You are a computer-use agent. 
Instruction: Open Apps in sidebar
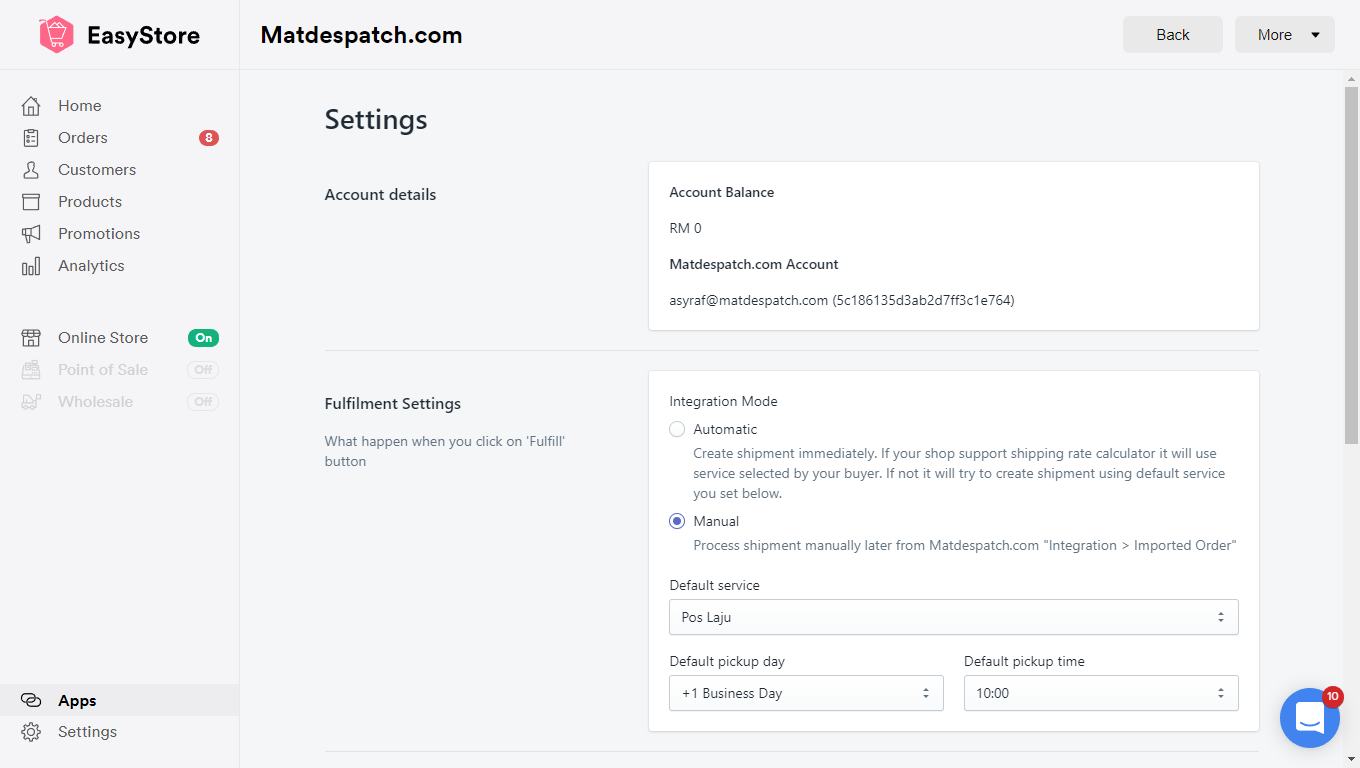pyautogui.click(x=77, y=700)
